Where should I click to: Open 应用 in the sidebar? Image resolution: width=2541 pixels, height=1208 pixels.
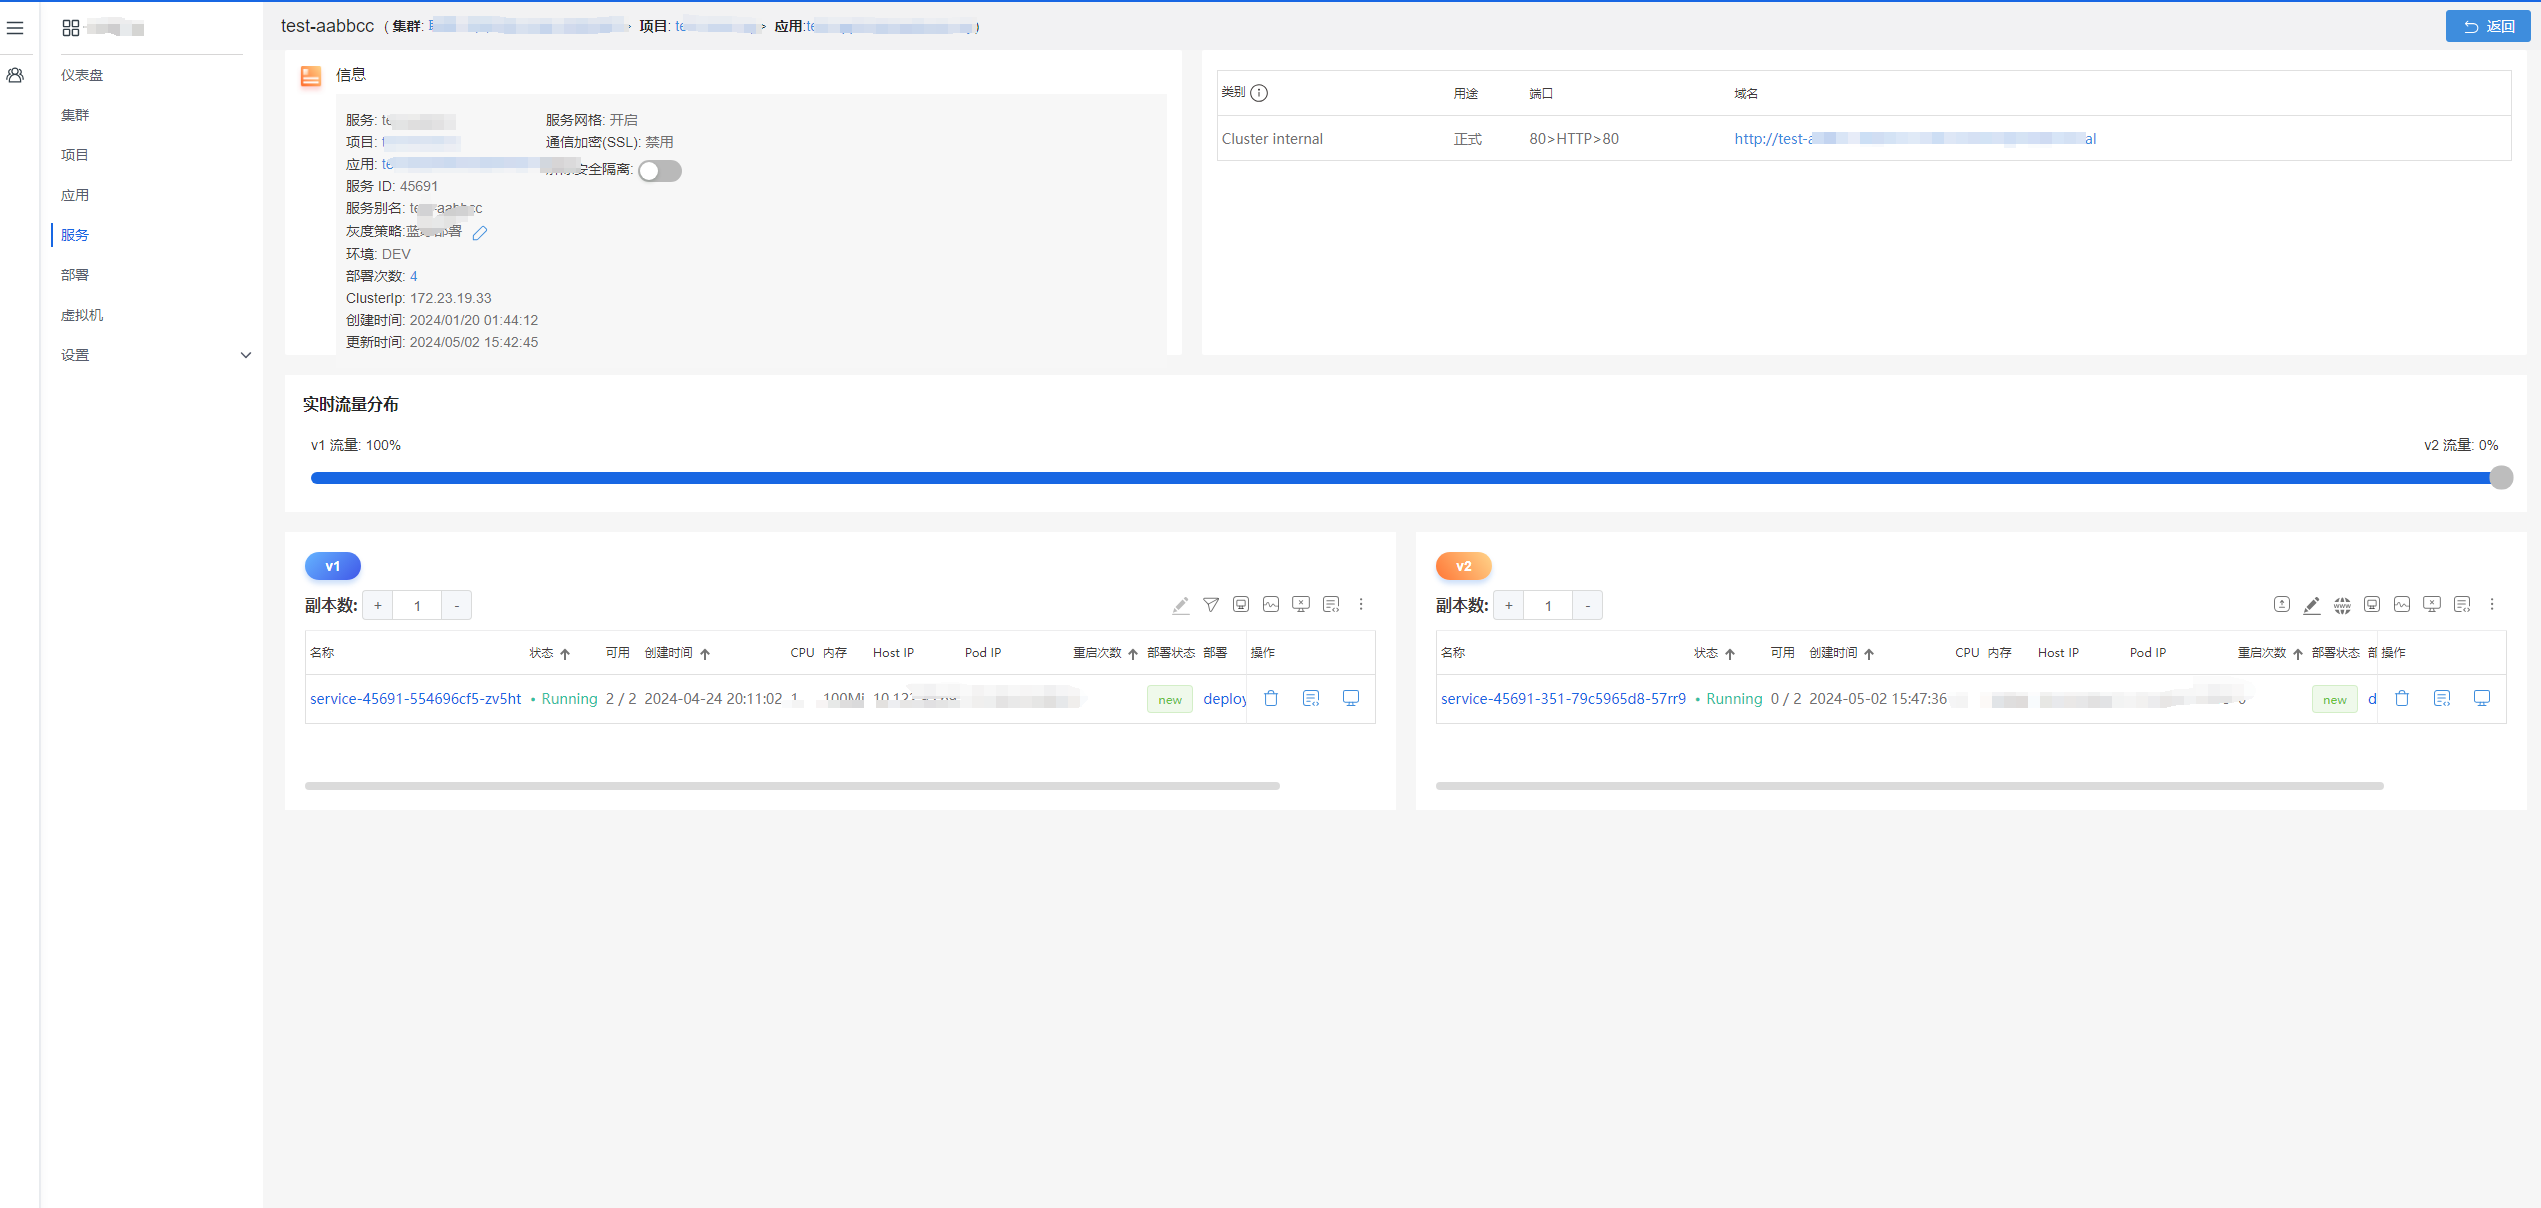(x=75, y=195)
